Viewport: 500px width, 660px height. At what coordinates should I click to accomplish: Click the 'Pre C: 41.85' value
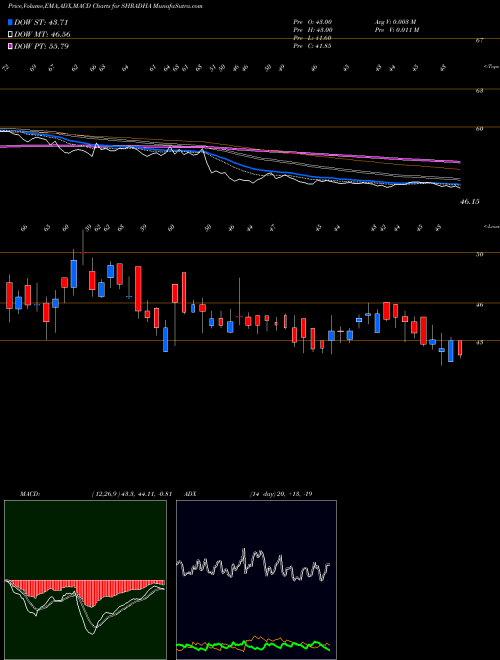pyautogui.click(x=313, y=46)
